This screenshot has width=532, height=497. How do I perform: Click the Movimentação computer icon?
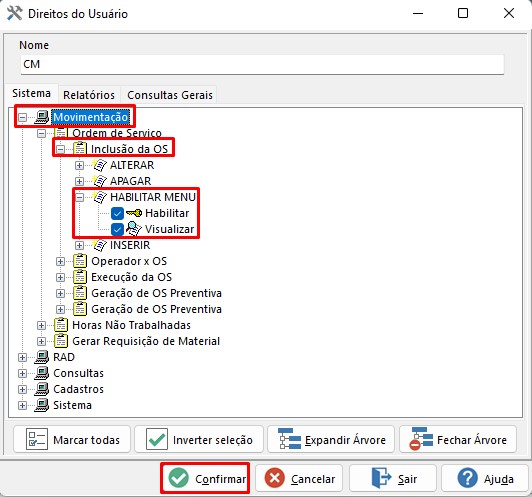click(41, 117)
